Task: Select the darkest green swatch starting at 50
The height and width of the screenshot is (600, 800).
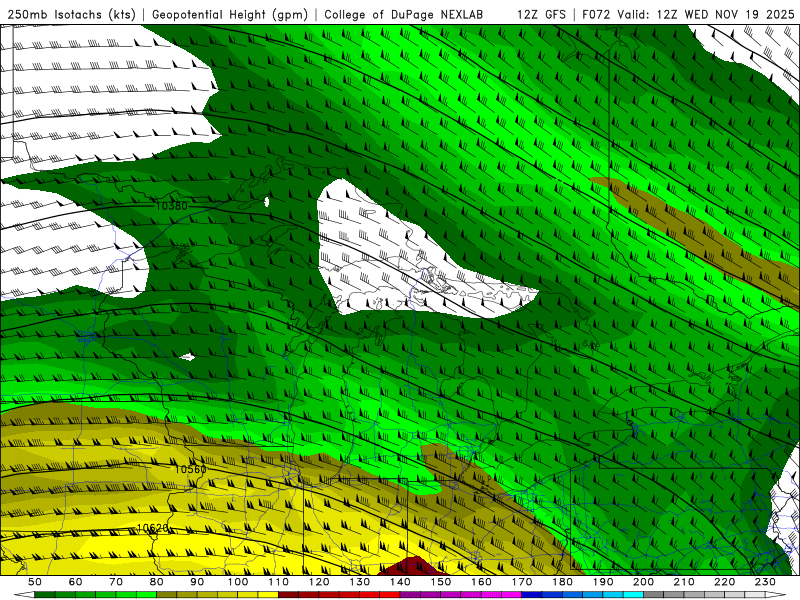Action: coord(44,595)
